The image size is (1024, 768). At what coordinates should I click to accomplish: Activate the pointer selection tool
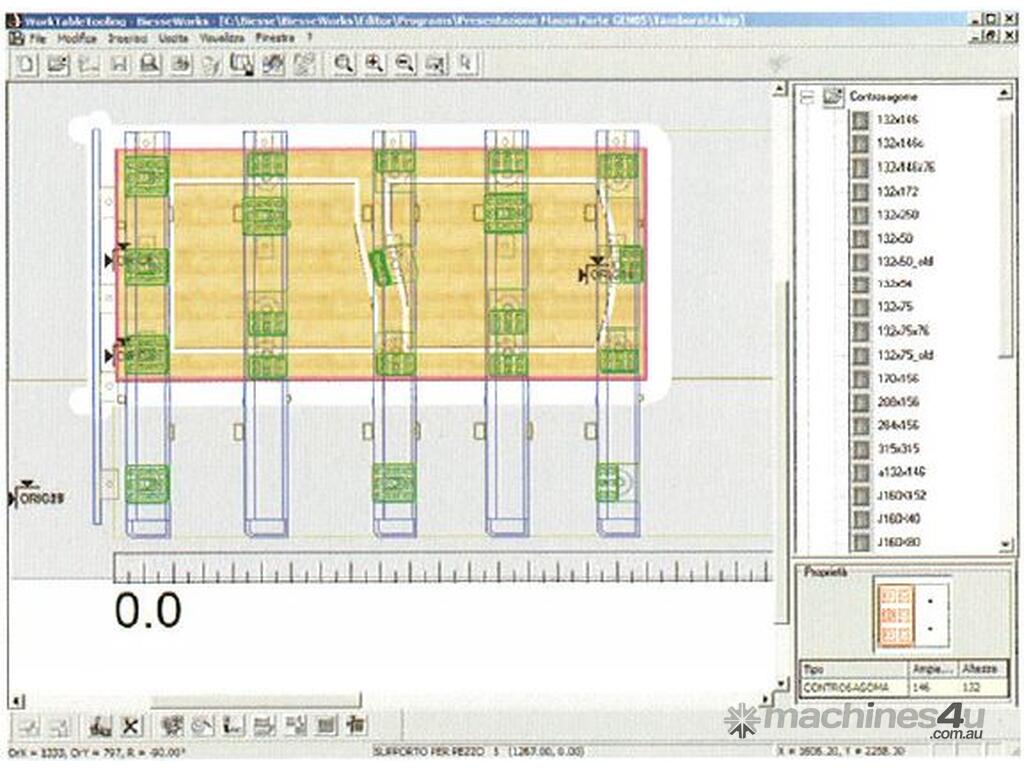(x=465, y=64)
